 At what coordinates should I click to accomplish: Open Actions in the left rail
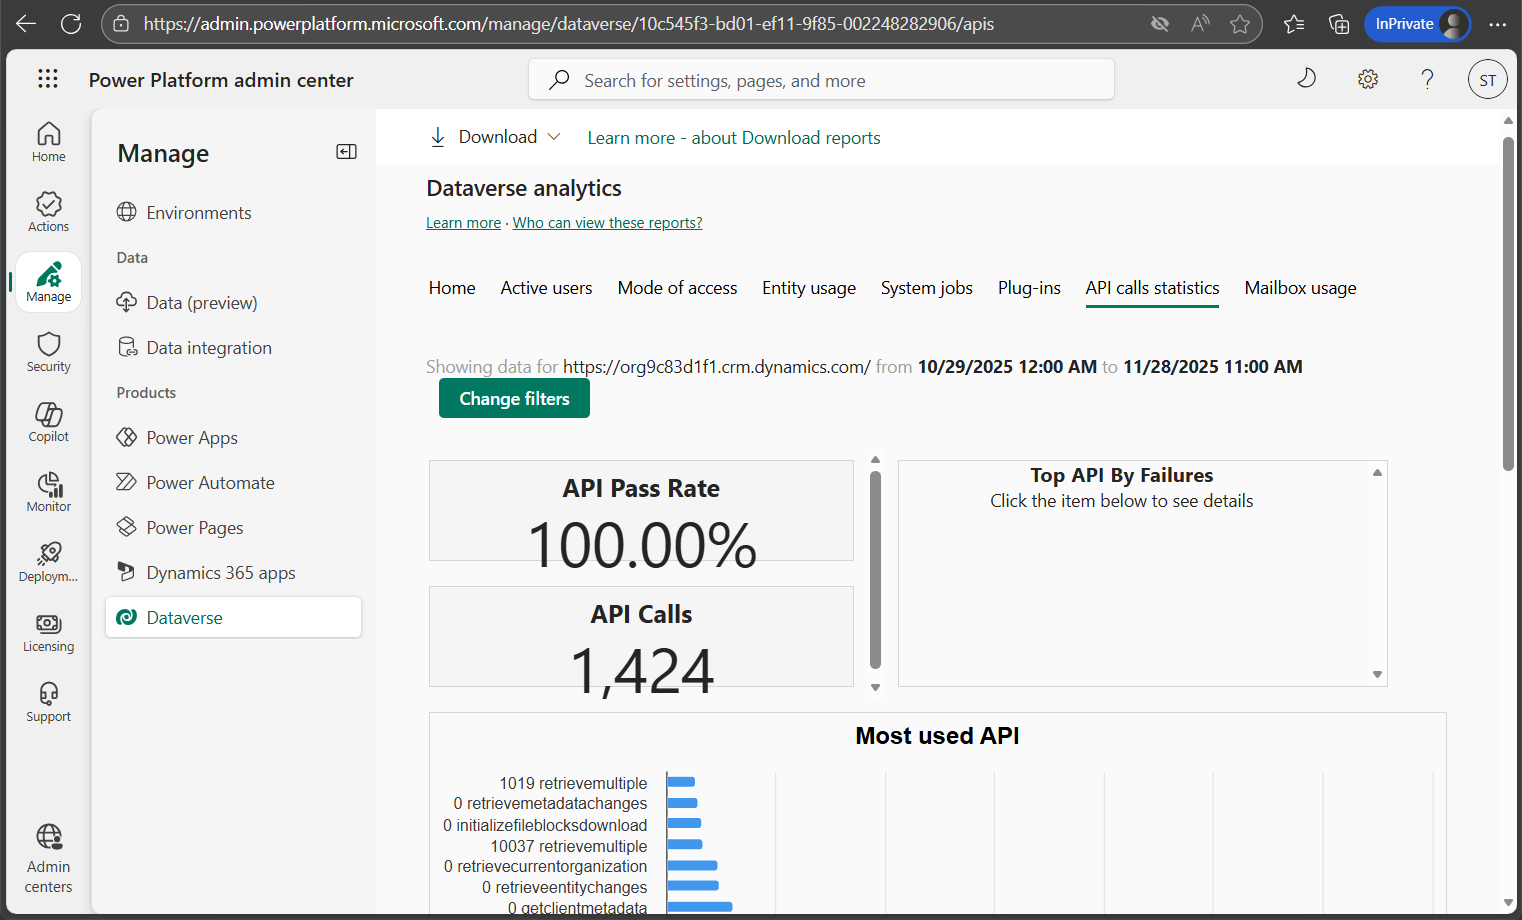coord(48,212)
